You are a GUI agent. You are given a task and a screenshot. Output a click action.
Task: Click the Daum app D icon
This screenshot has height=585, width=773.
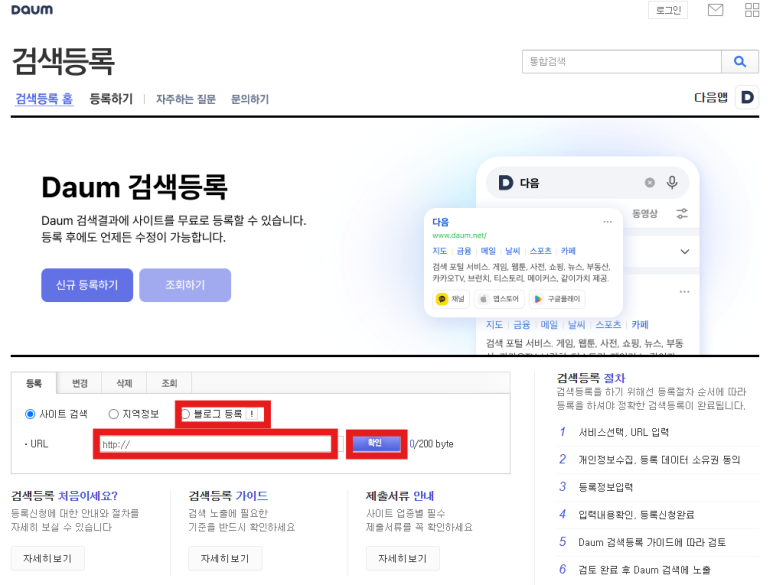tap(747, 97)
